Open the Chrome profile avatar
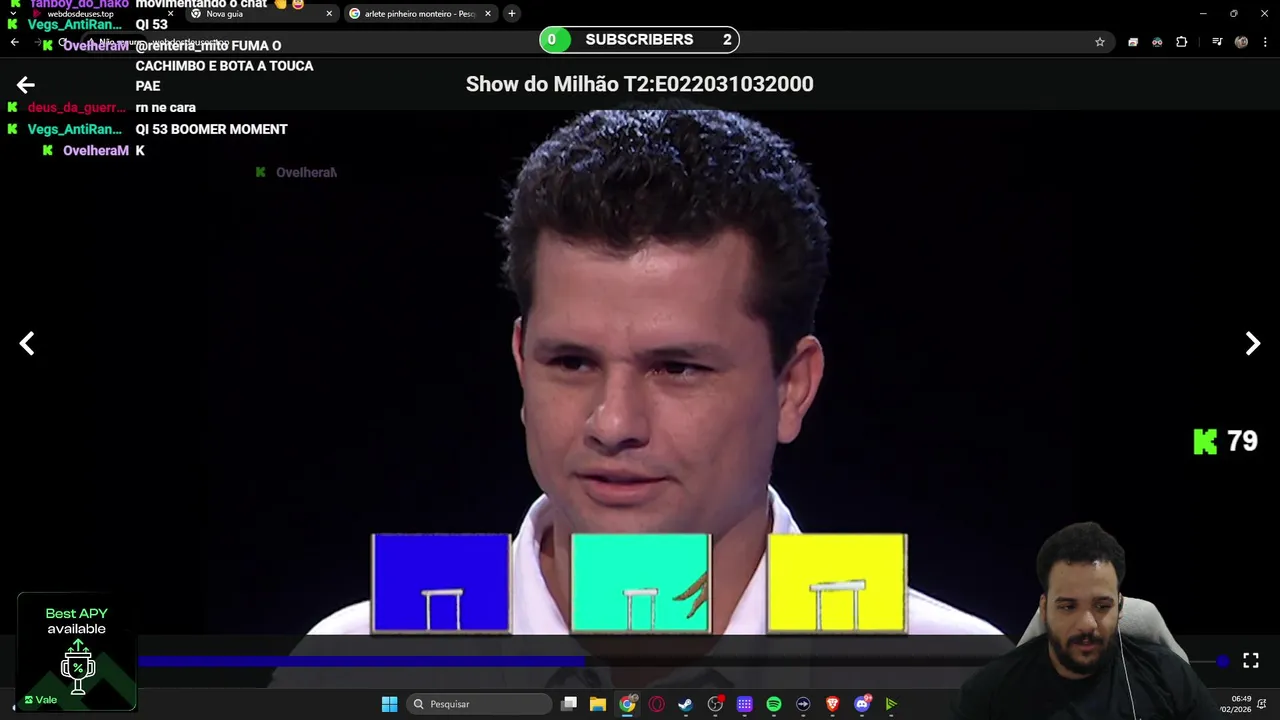Screen dimensions: 1280x720 coord(1241,42)
